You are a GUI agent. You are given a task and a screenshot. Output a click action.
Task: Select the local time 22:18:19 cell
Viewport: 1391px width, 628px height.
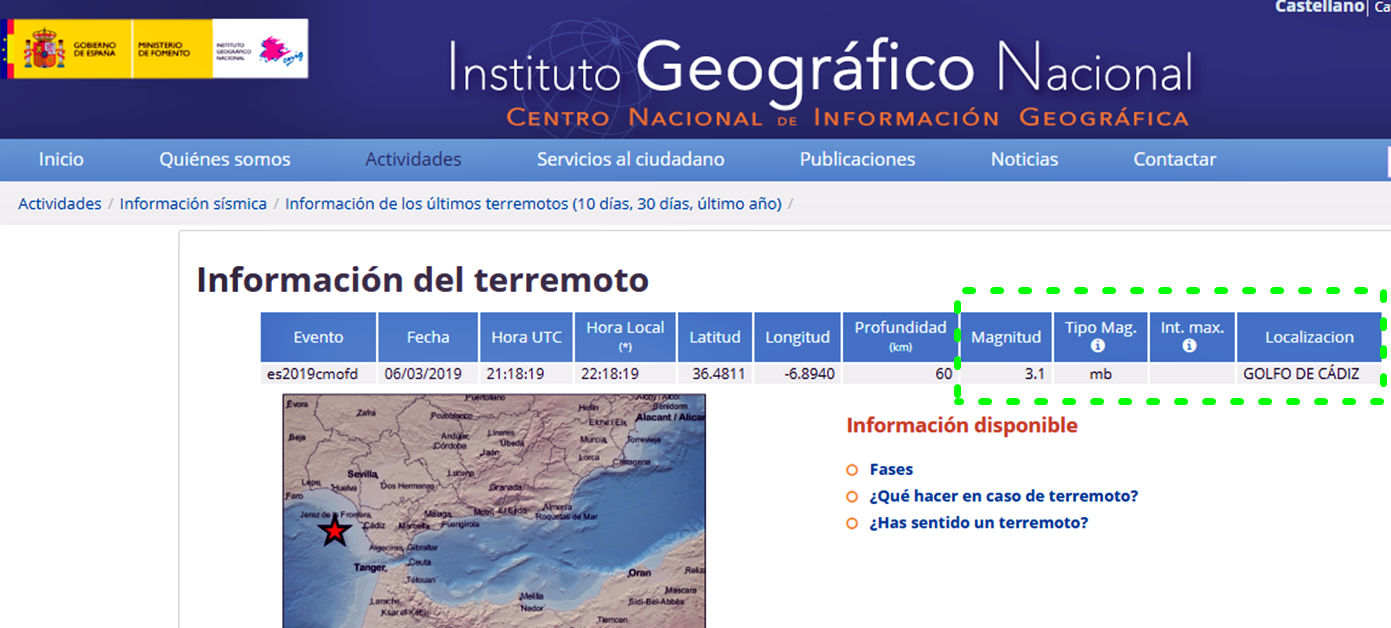coord(626,374)
